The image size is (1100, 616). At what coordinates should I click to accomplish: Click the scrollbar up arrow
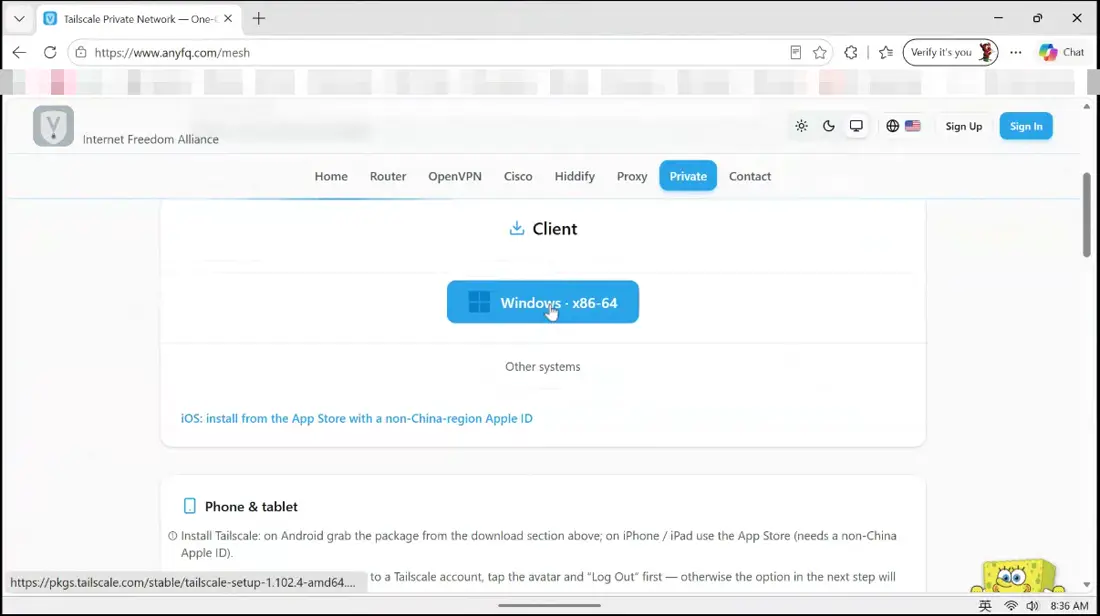pyautogui.click(x=1087, y=107)
